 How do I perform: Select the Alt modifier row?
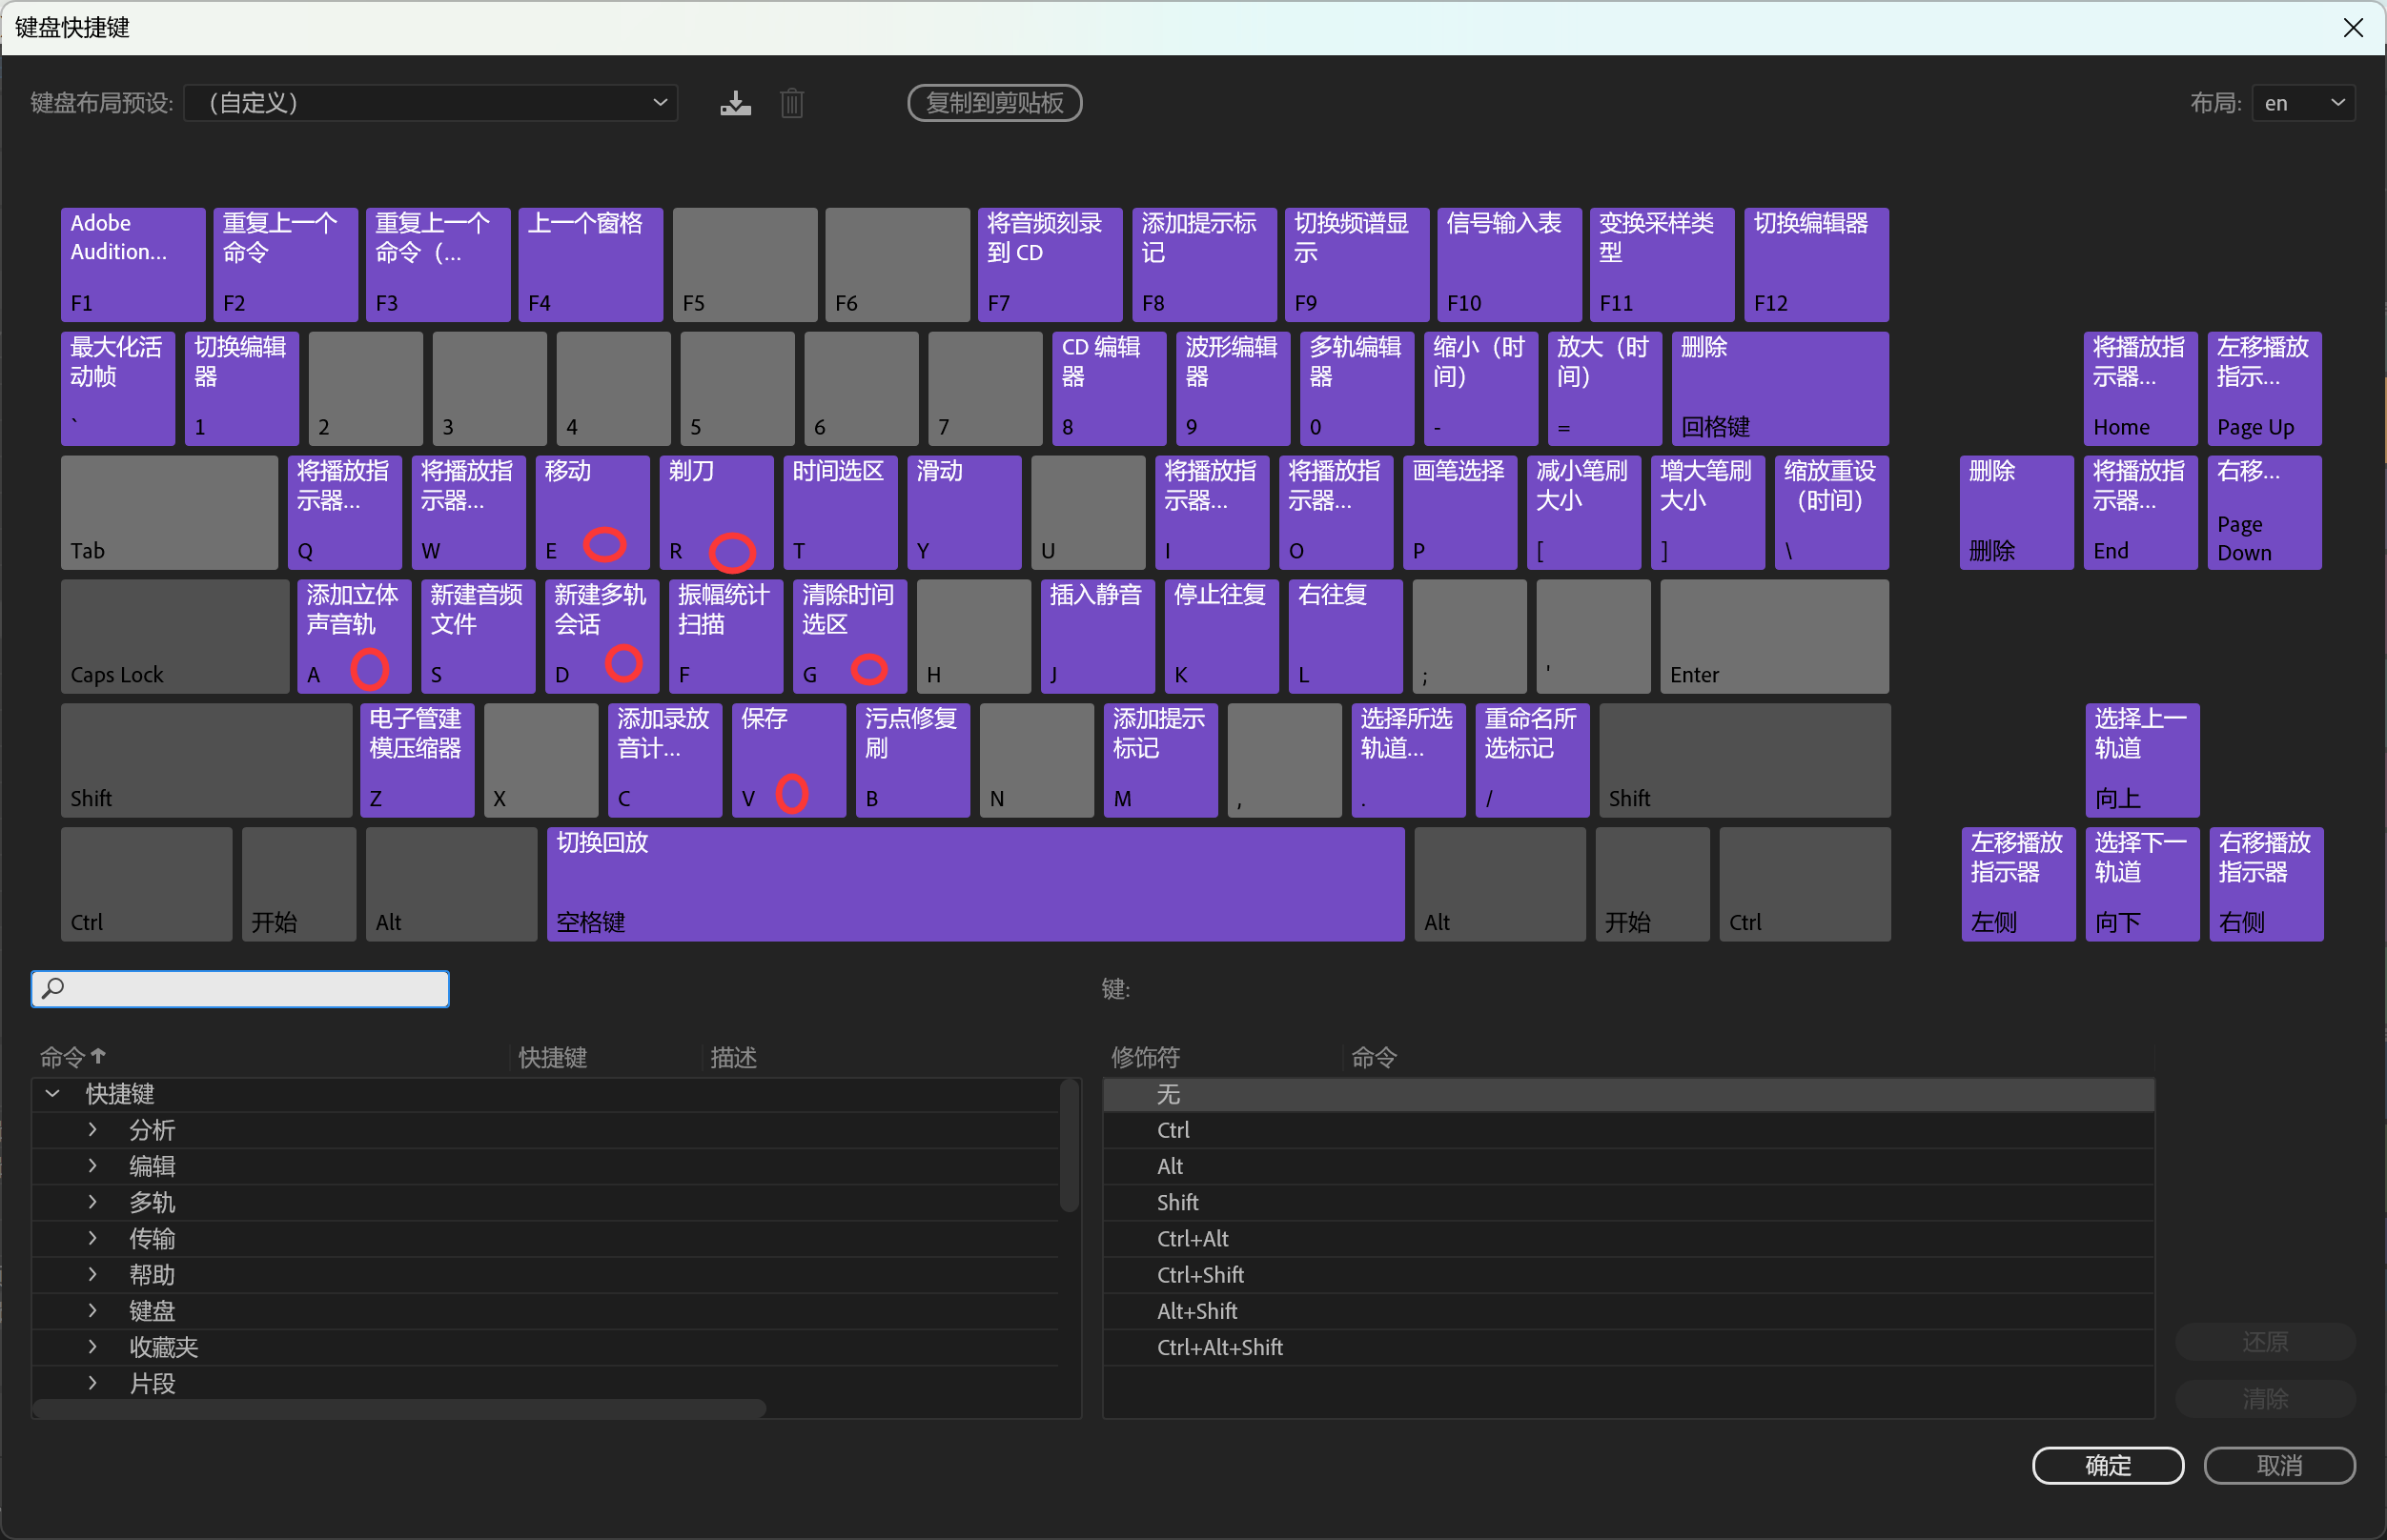point(1628,1166)
